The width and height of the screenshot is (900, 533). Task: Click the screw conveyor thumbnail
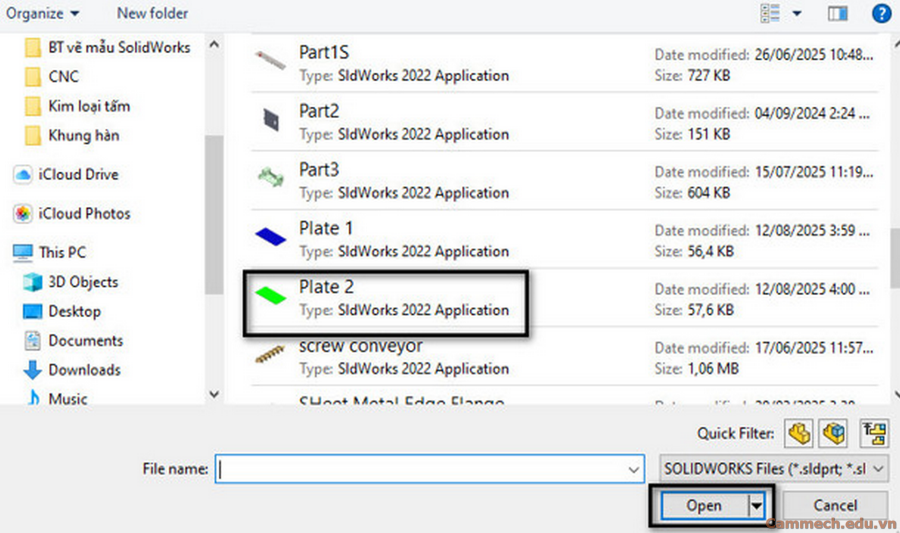coord(270,354)
